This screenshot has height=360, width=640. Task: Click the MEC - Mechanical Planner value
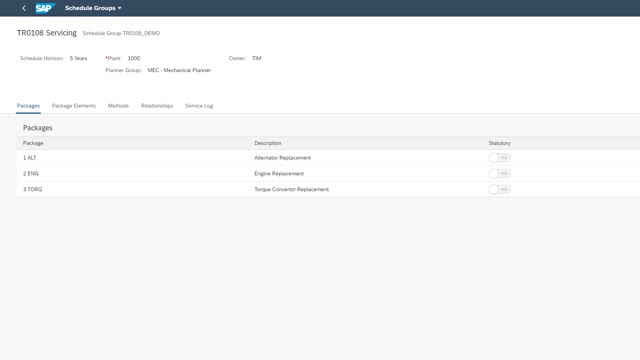tap(179, 70)
